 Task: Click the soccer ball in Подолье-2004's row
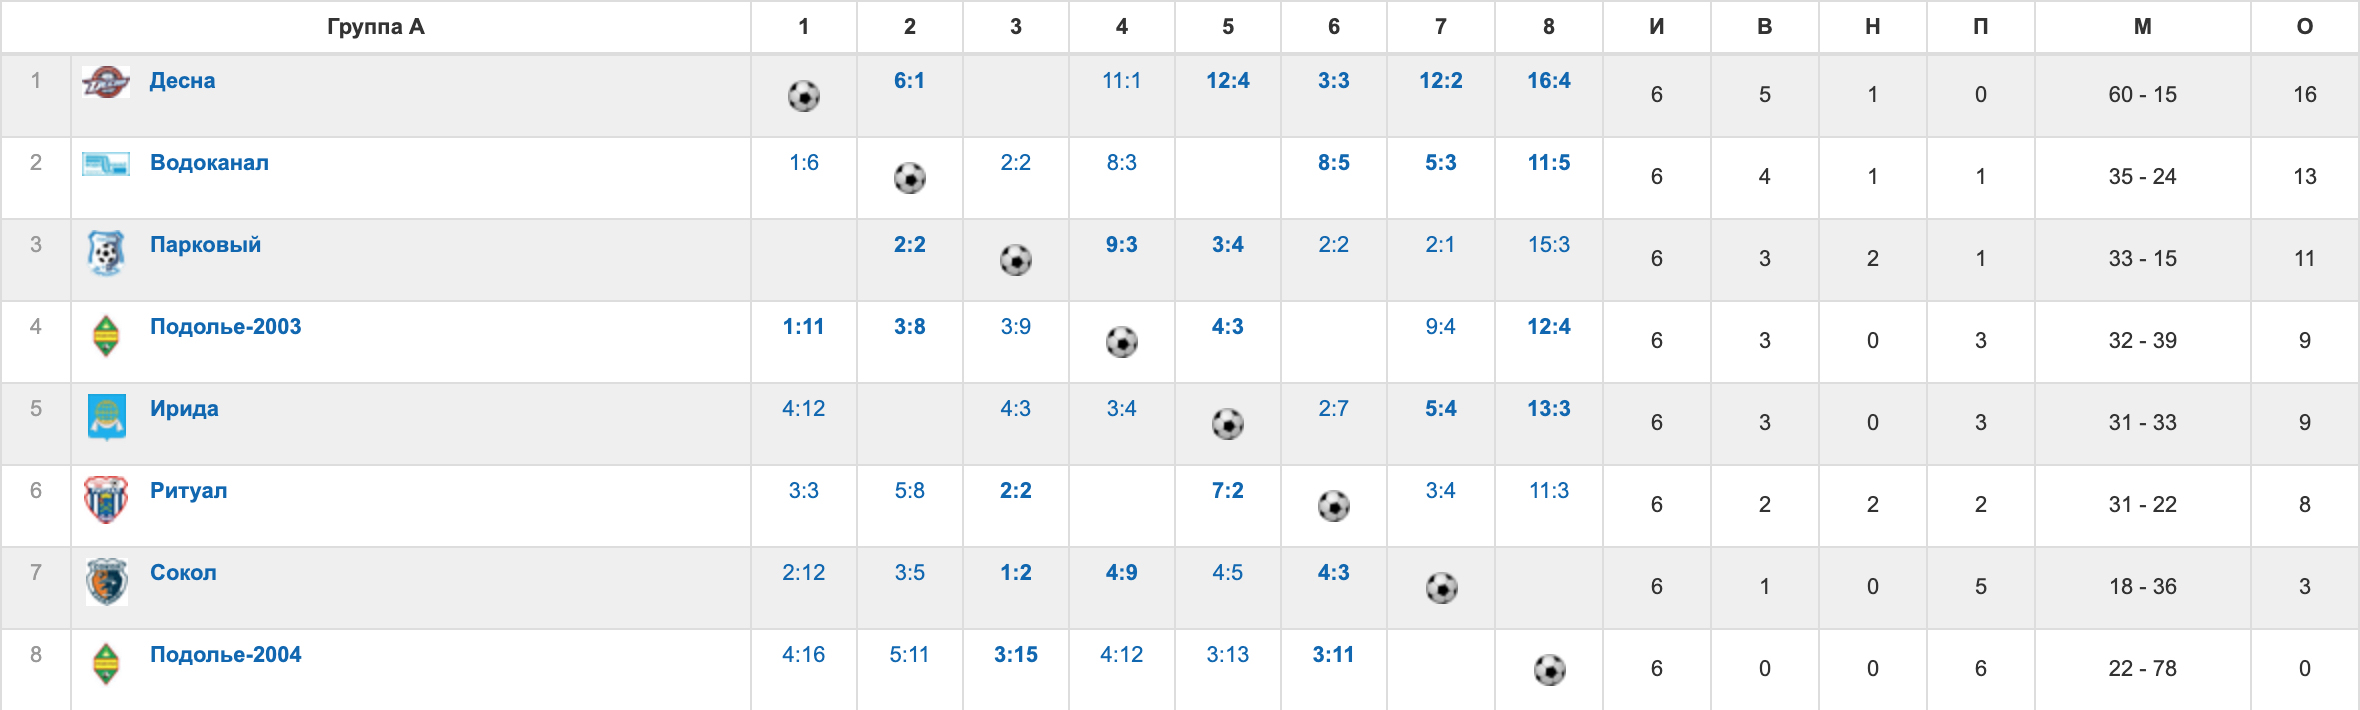coord(1550,670)
